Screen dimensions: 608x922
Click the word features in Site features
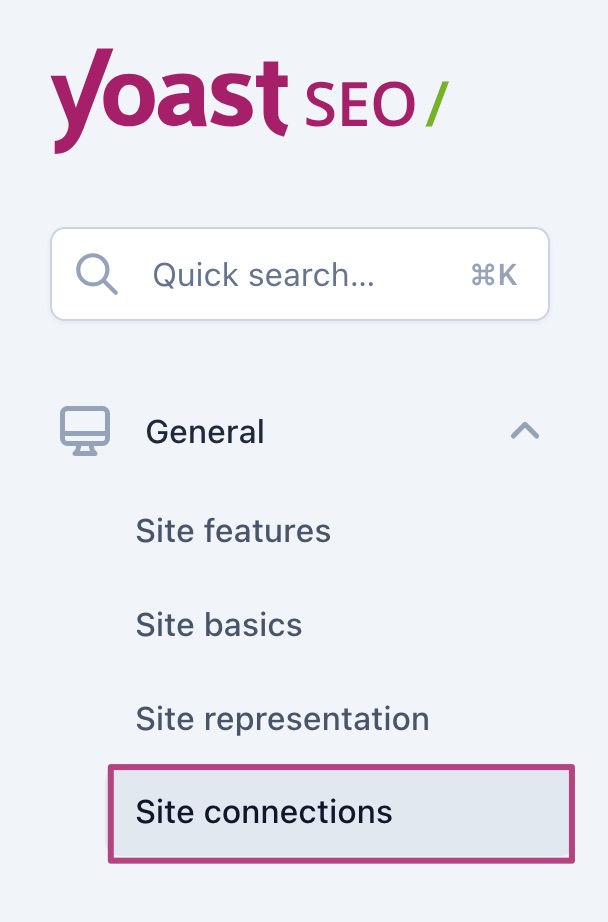point(266,530)
